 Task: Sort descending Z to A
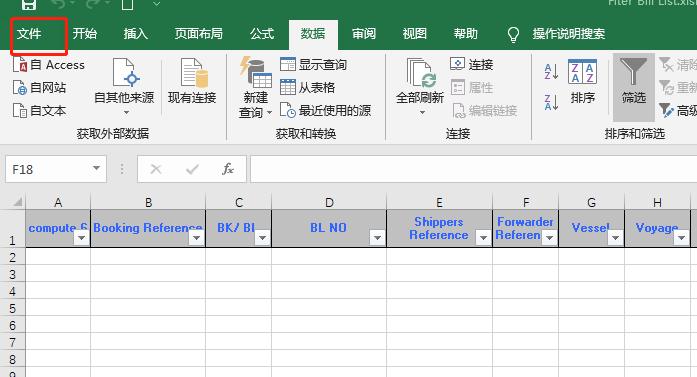551,102
